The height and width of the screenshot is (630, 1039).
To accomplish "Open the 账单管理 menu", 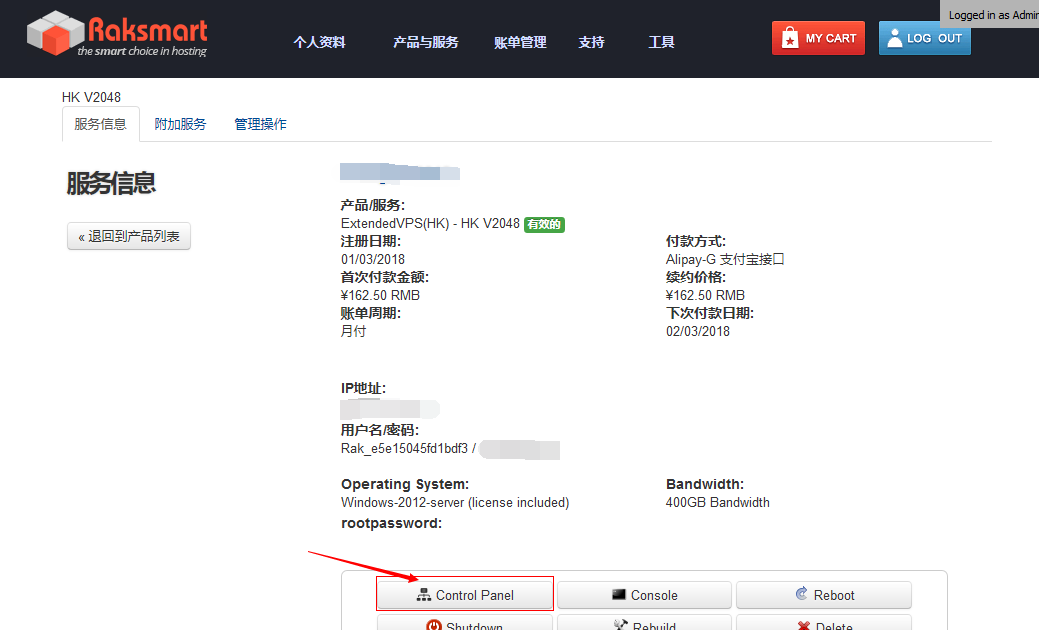I will pyautogui.click(x=520, y=42).
